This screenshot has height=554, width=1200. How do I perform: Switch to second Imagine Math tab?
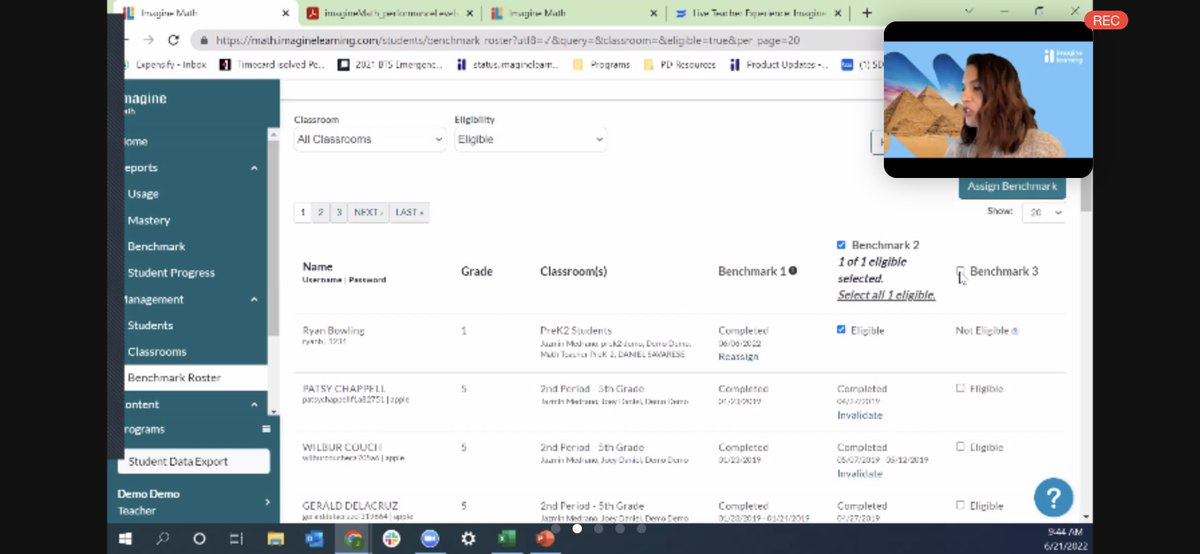tap(573, 13)
